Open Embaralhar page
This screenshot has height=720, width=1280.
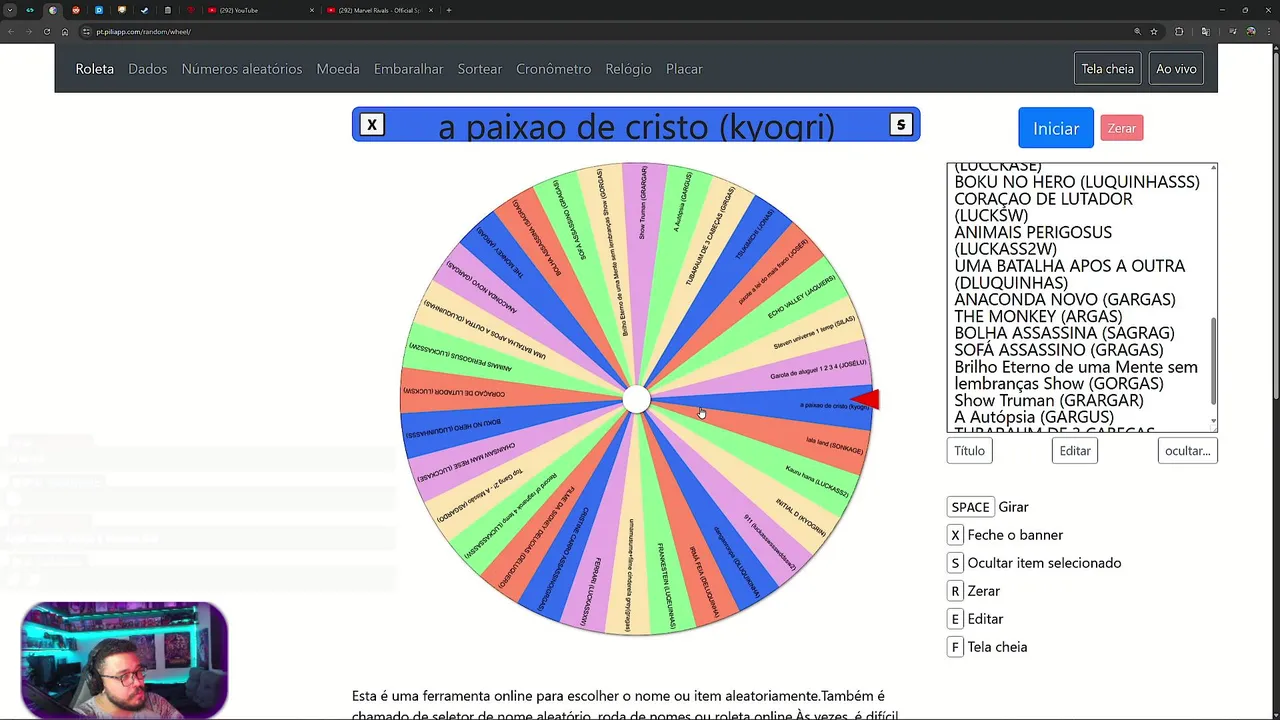coord(409,69)
